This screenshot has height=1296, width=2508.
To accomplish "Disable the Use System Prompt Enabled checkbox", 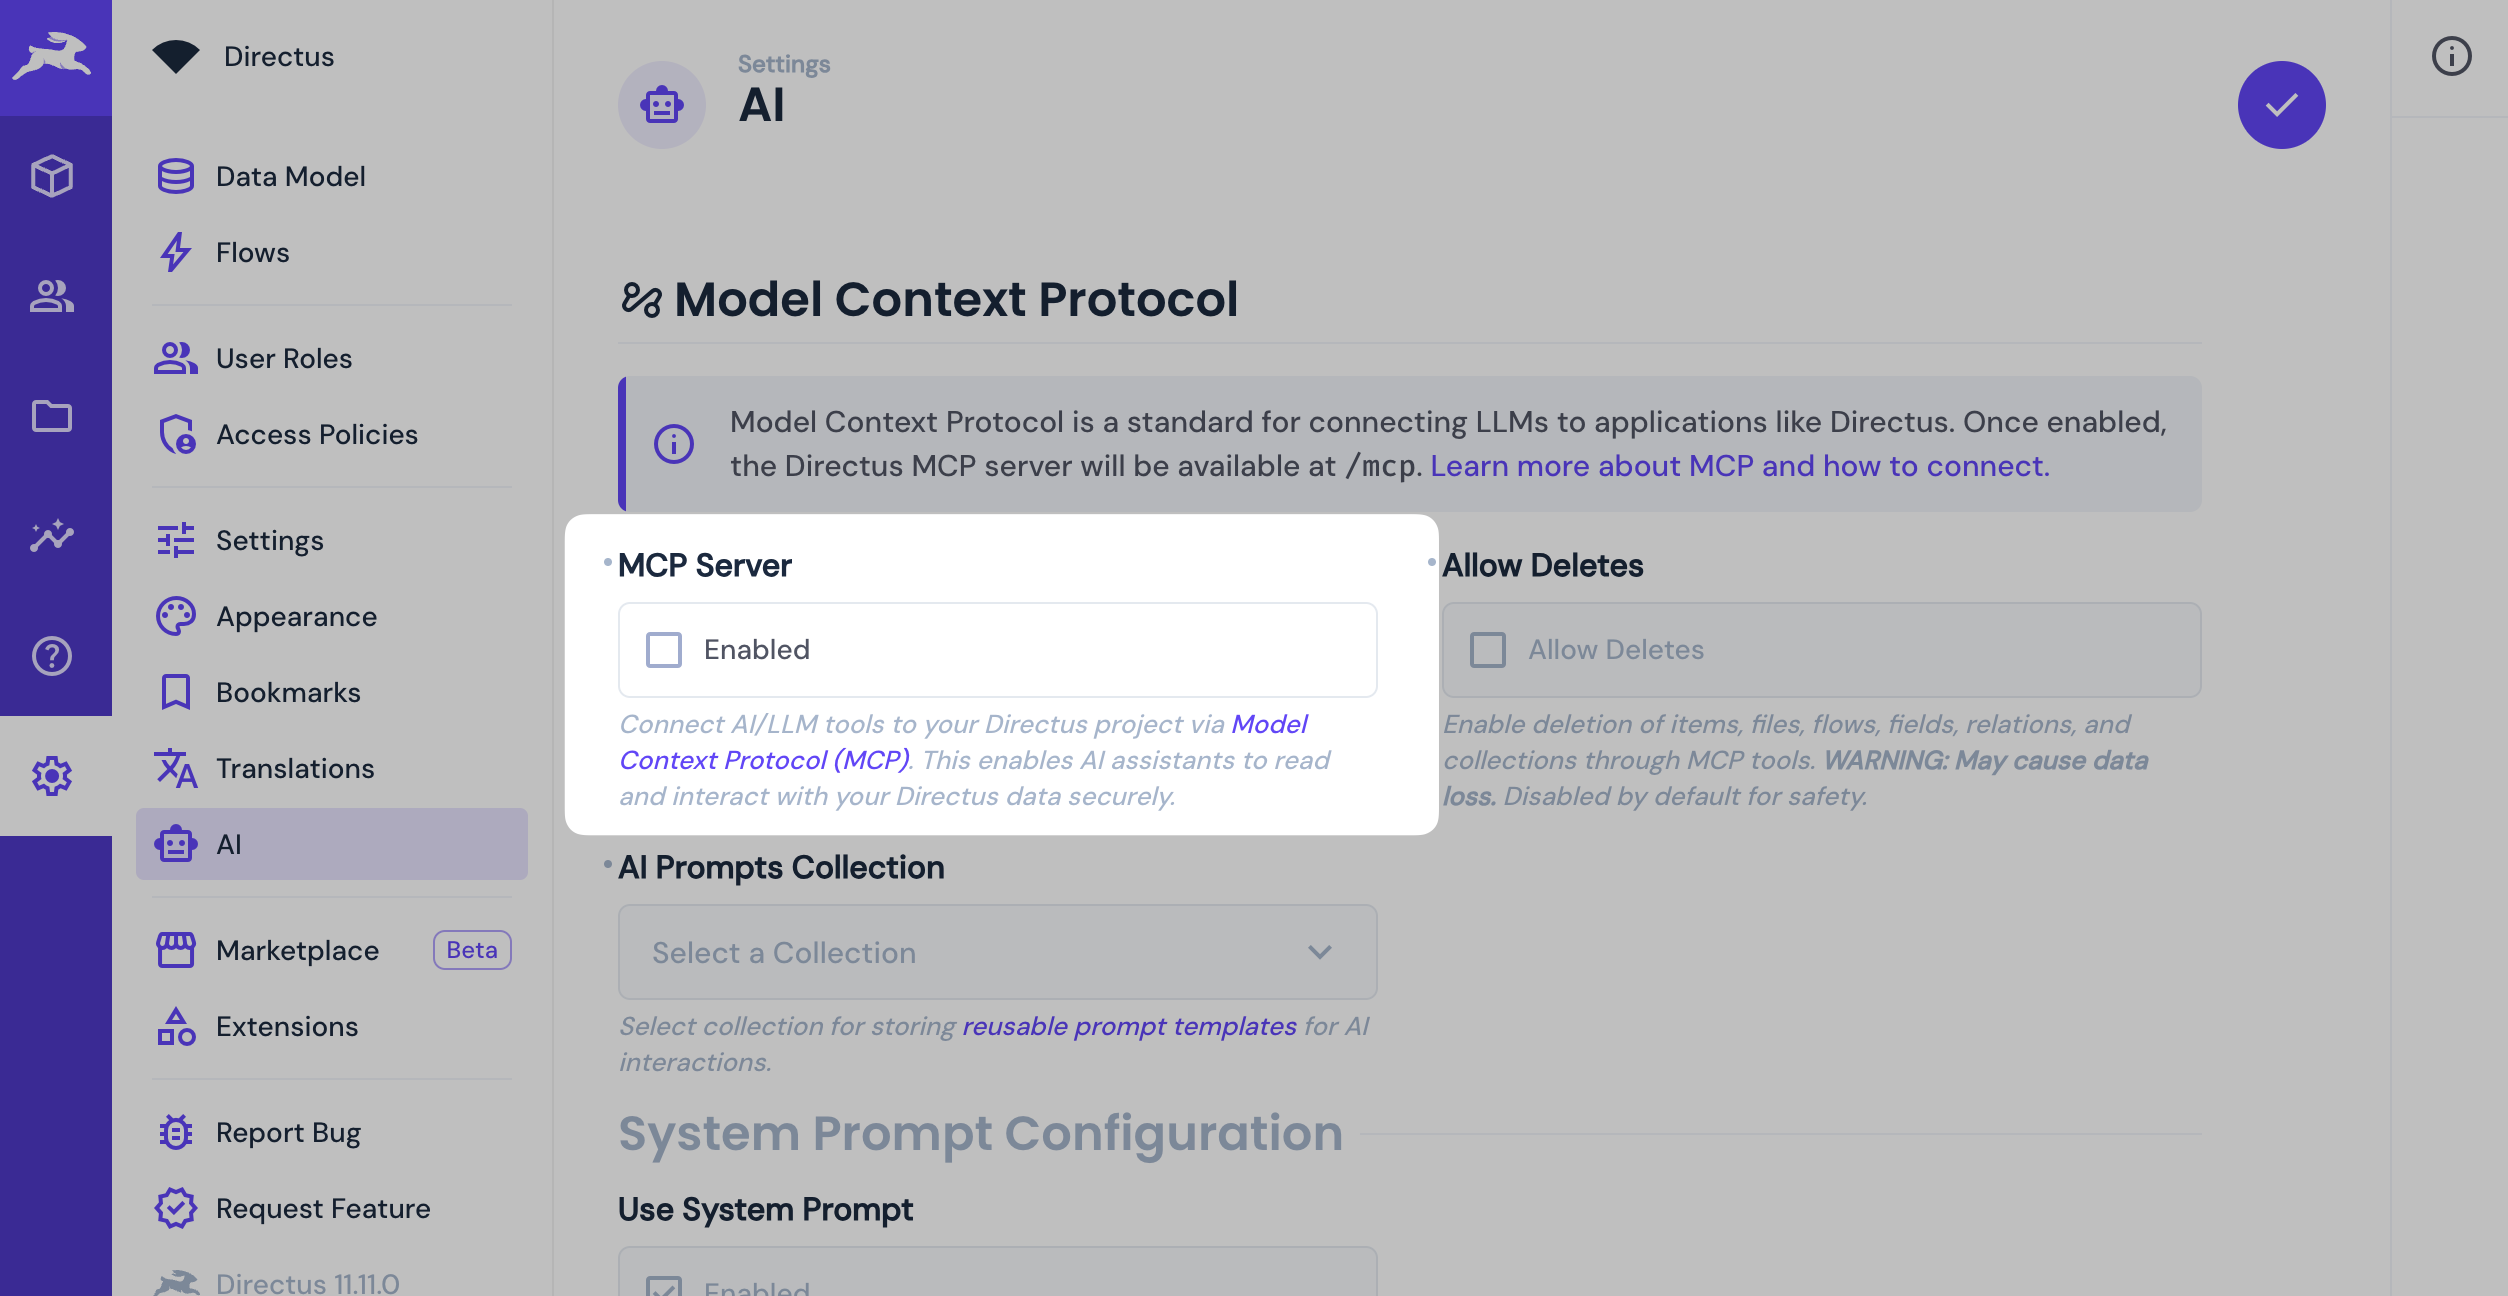I will coord(663,1288).
